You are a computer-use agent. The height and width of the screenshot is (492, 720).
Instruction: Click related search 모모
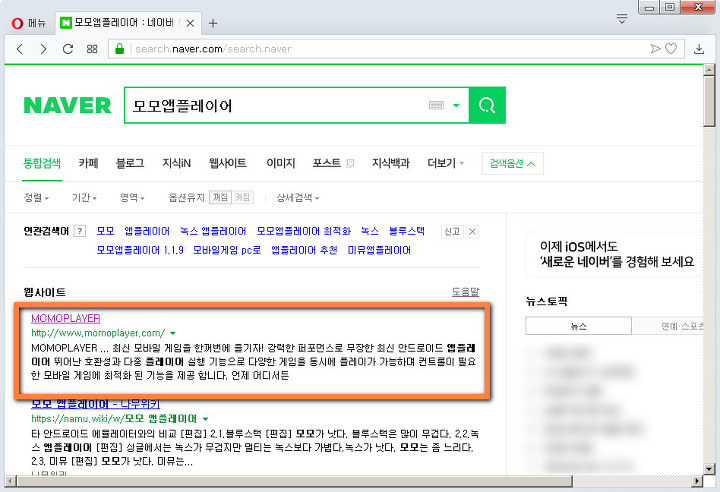point(105,231)
